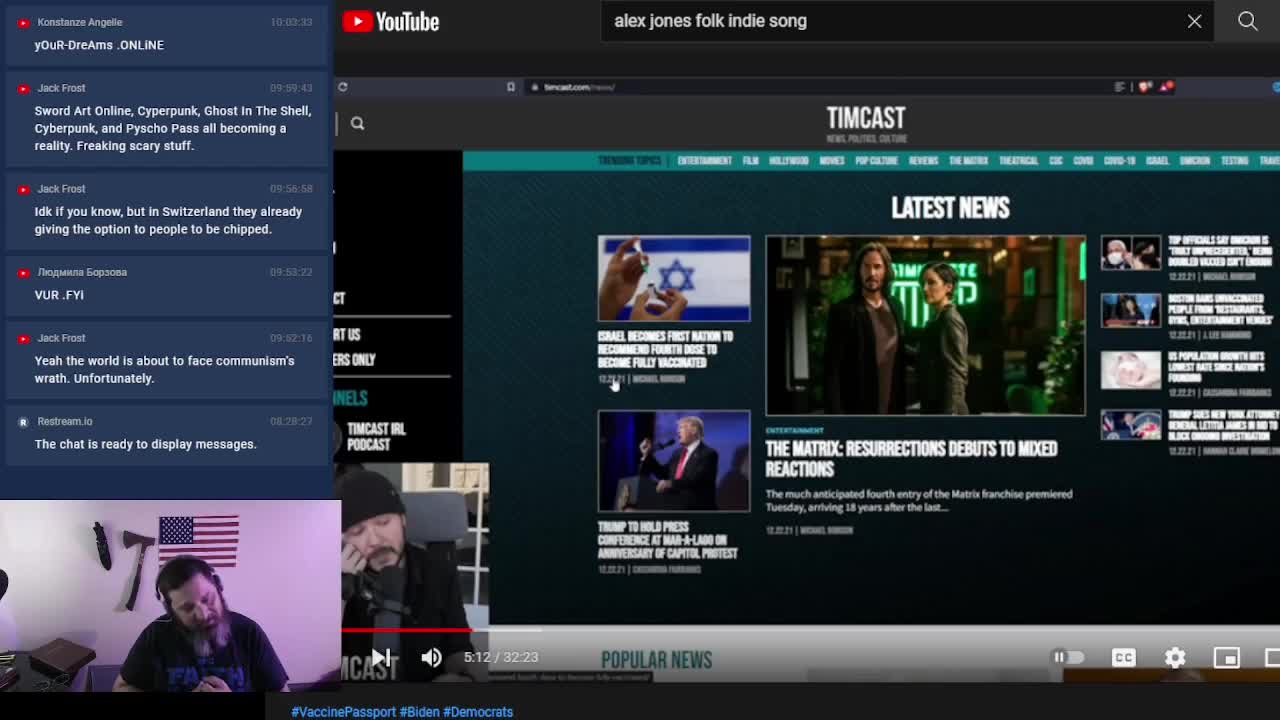Open the #VaccinePassport hashtag
The image size is (1280, 720).
(x=343, y=712)
